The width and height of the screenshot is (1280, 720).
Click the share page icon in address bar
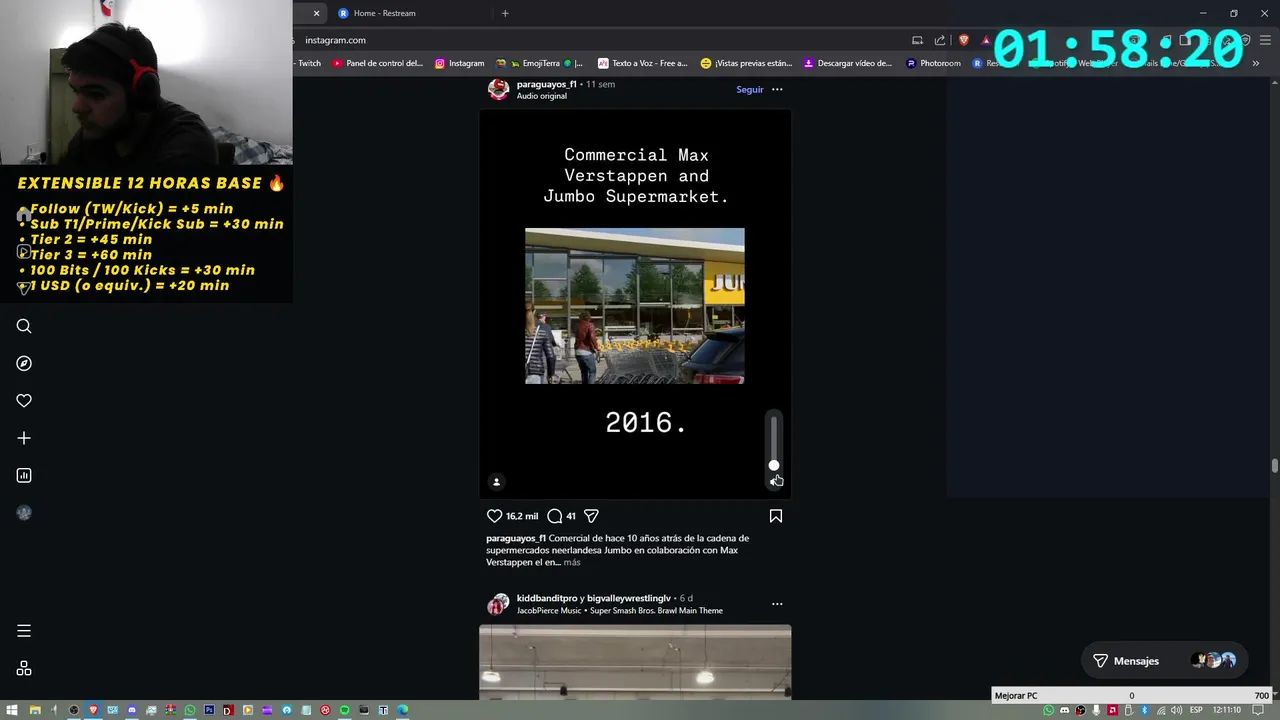pyautogui.click(x=940, y=40)
